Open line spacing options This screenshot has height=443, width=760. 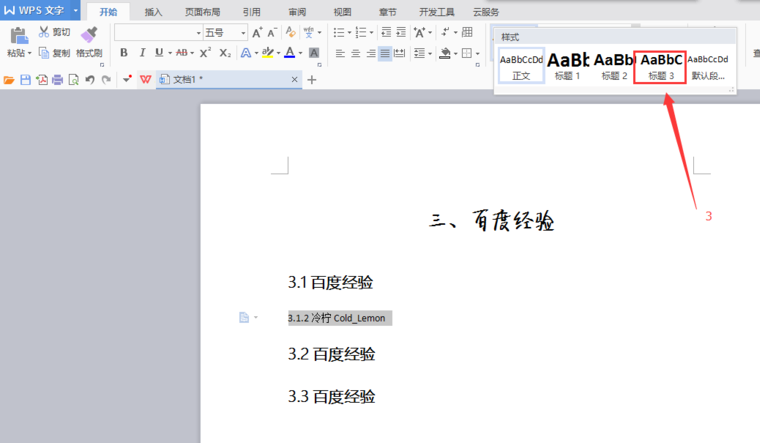[x=419, y=53]
